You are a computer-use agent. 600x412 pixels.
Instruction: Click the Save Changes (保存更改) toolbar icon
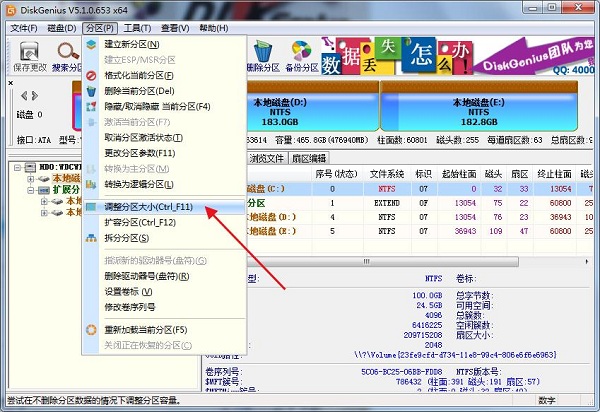[x=29, y=55]
